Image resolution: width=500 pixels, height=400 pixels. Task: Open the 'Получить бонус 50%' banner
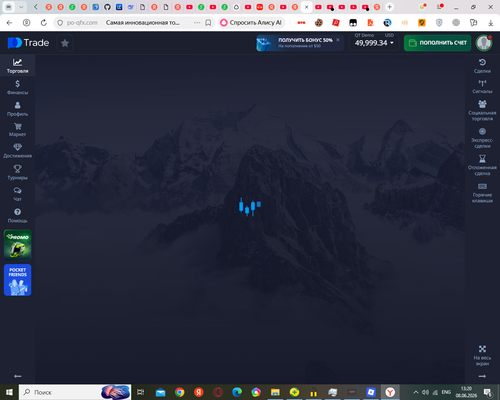[x=299, y=43]
